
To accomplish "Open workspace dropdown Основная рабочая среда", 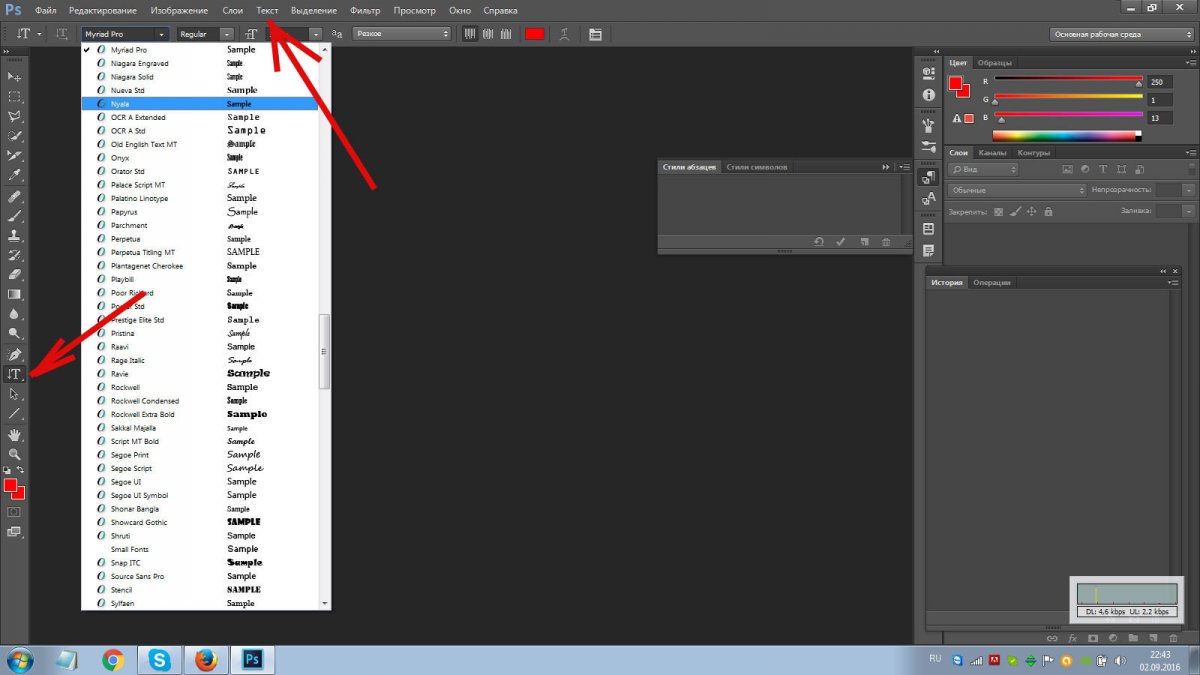I will tap(1121, 34).
